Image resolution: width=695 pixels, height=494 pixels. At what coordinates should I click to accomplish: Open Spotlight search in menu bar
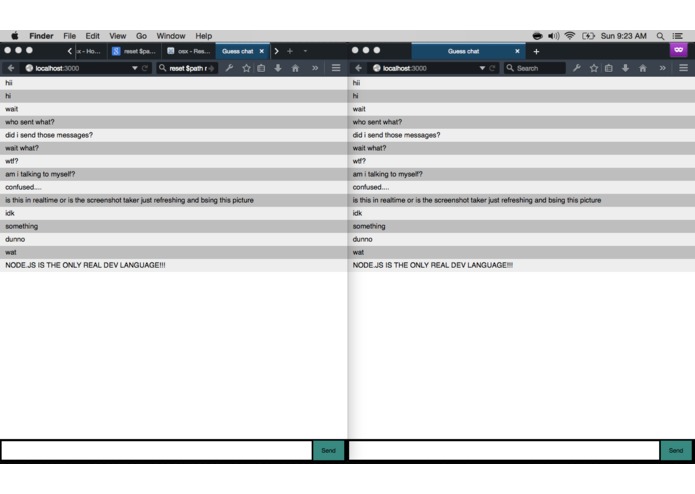click(x=660, y=36)
